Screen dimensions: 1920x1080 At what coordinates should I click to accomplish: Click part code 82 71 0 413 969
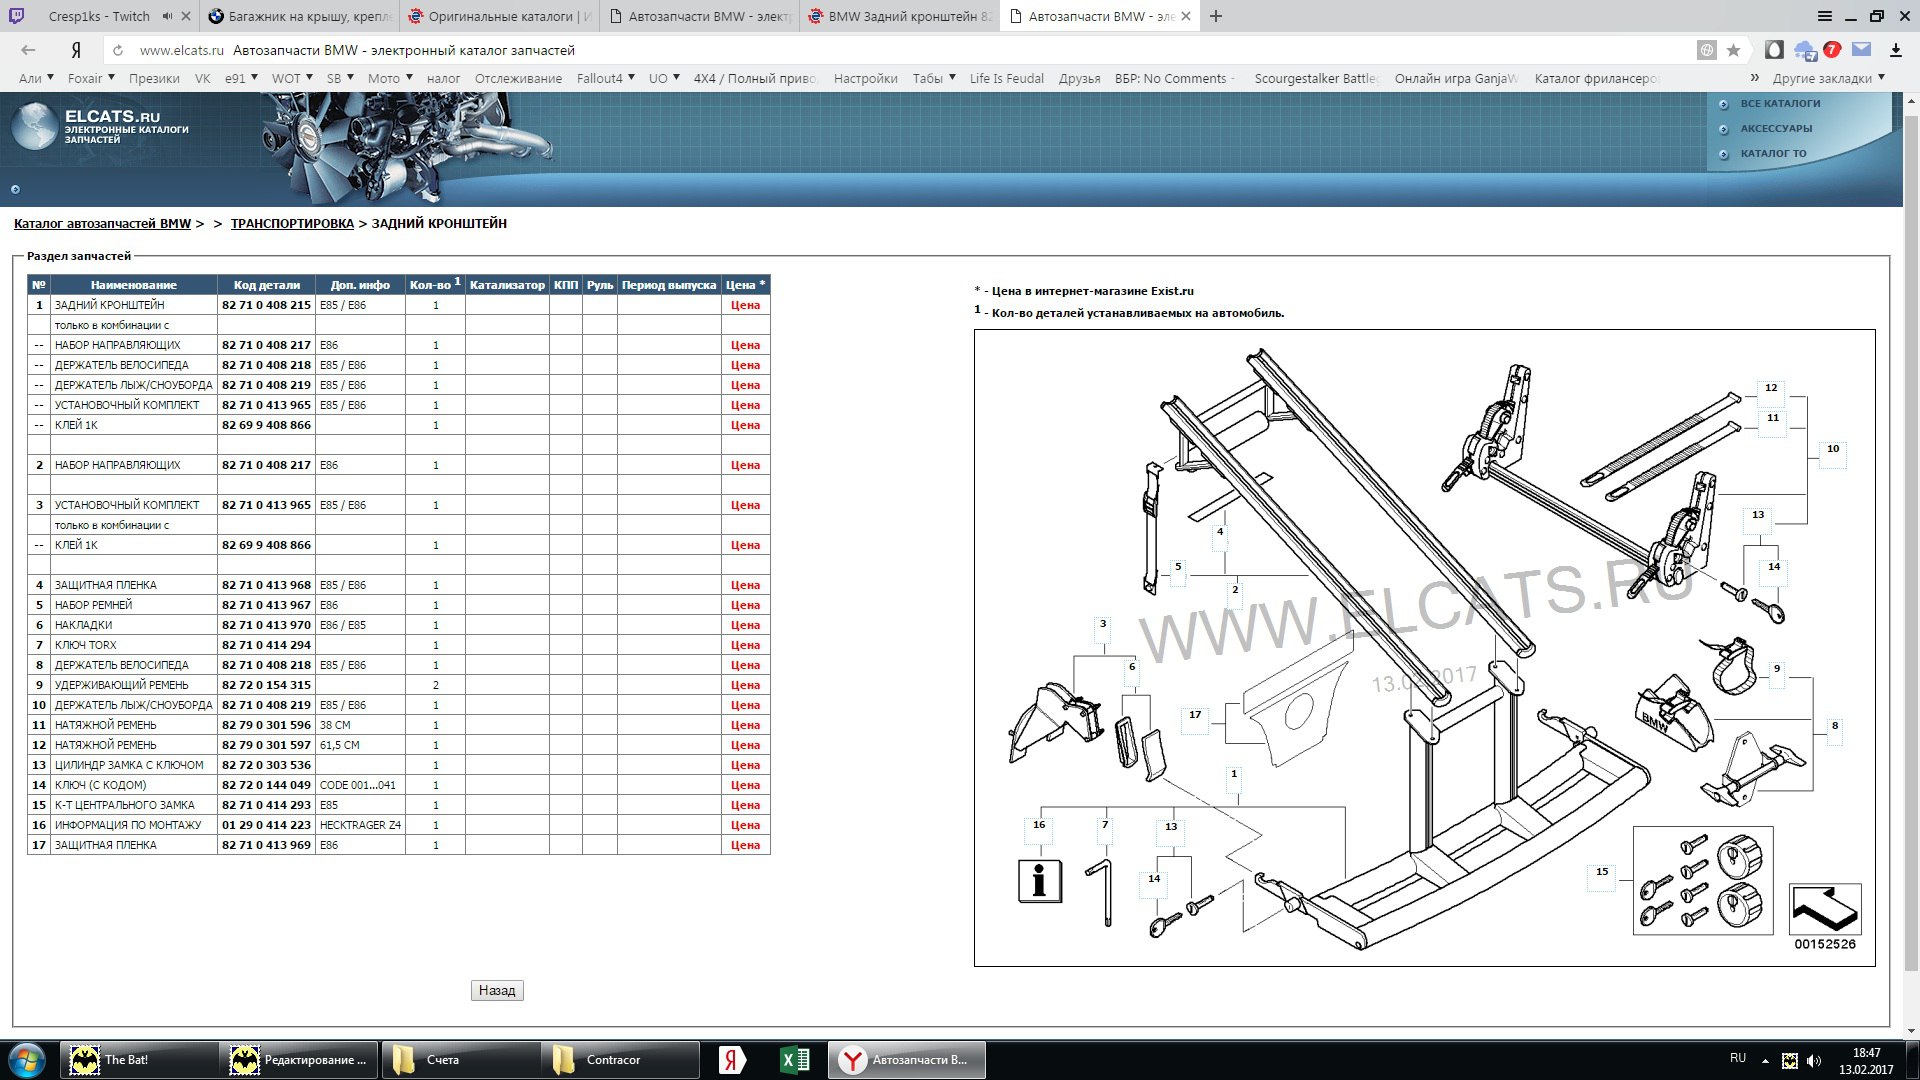pyautogui.click(x=266, y=845)
